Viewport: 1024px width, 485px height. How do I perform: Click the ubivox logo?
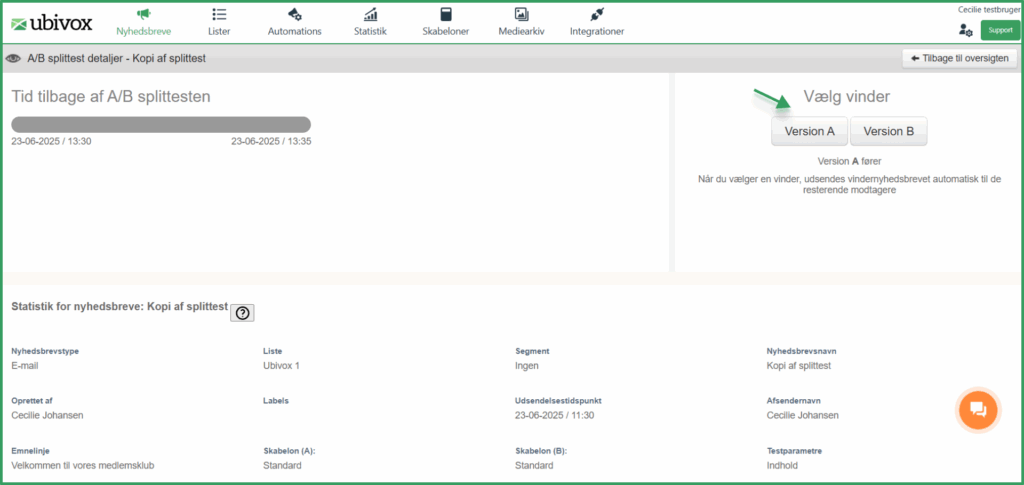[x=52, y=23]
